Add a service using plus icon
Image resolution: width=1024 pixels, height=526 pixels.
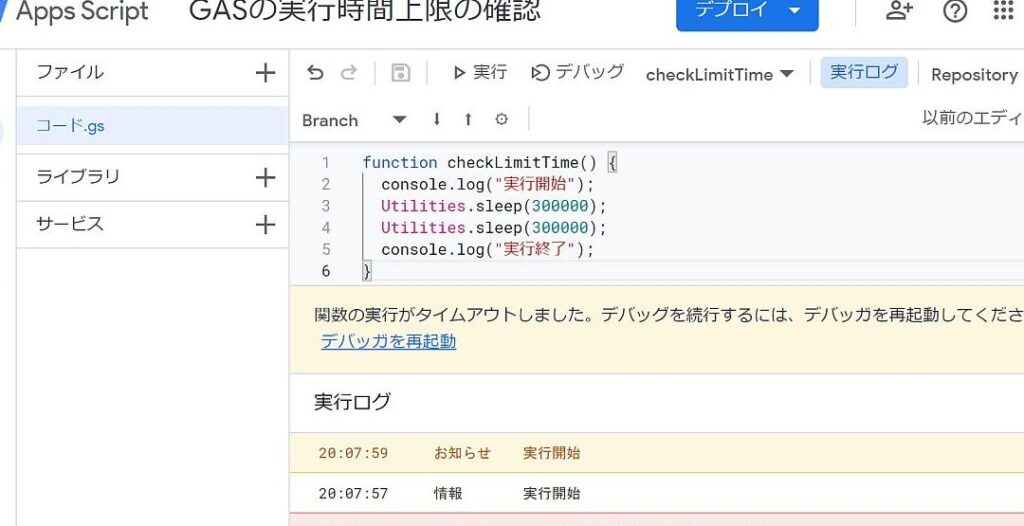265,224
